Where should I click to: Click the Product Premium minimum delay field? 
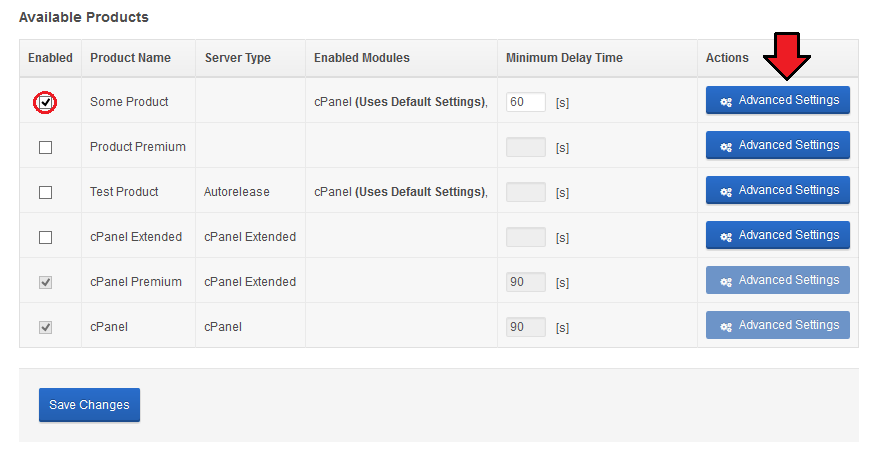(526, 147)
